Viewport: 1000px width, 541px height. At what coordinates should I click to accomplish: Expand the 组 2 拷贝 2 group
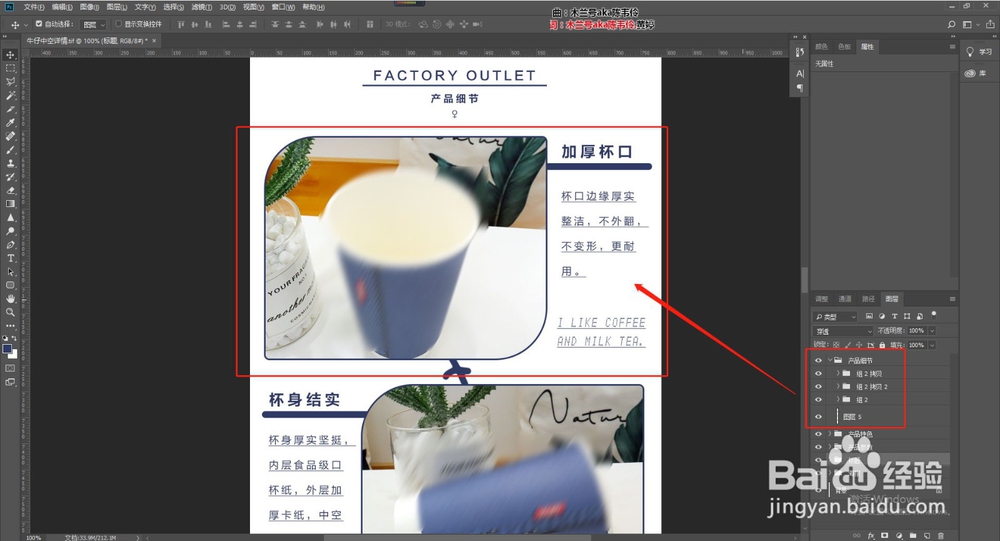coord(838,387)
